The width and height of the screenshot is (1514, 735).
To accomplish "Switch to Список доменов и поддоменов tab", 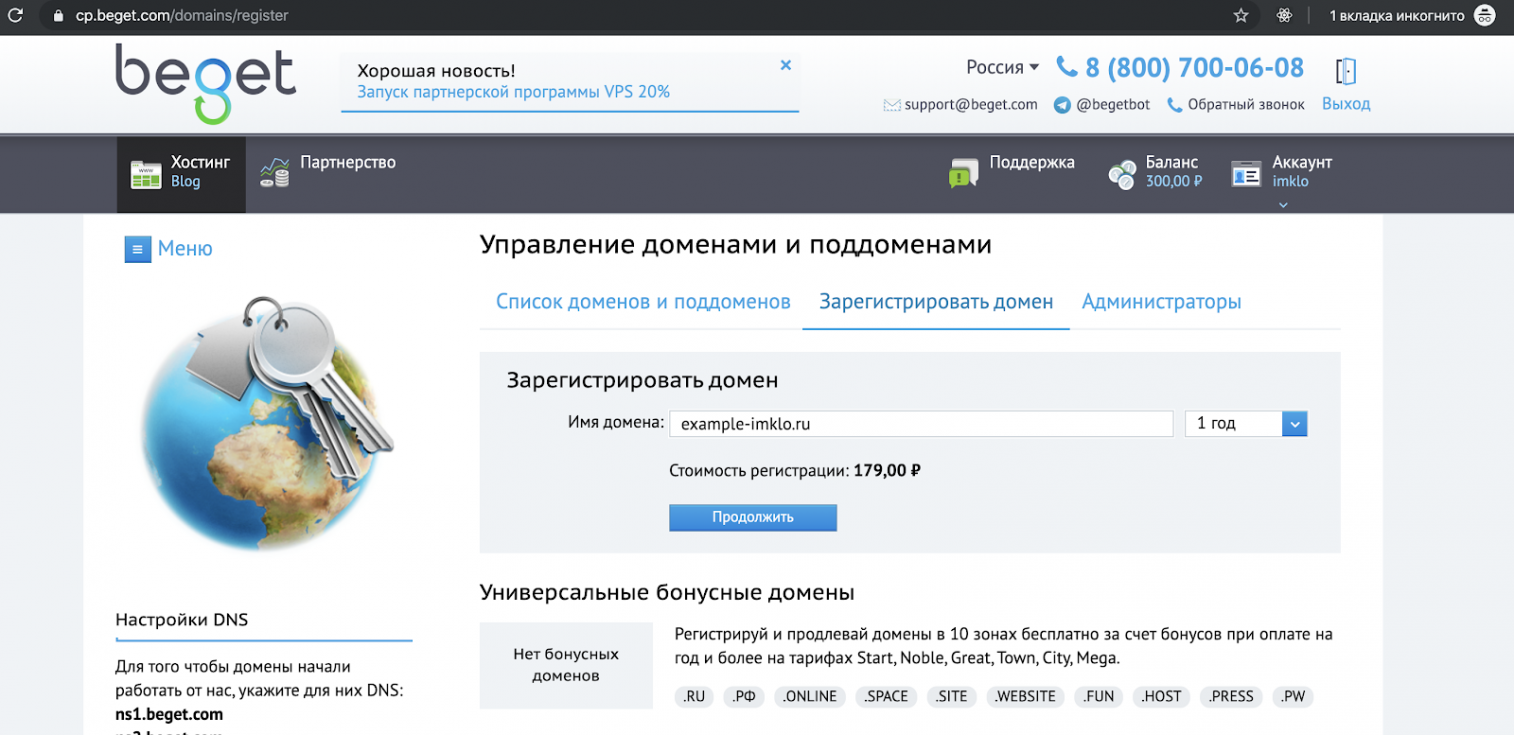I will [x=643, y=302].
